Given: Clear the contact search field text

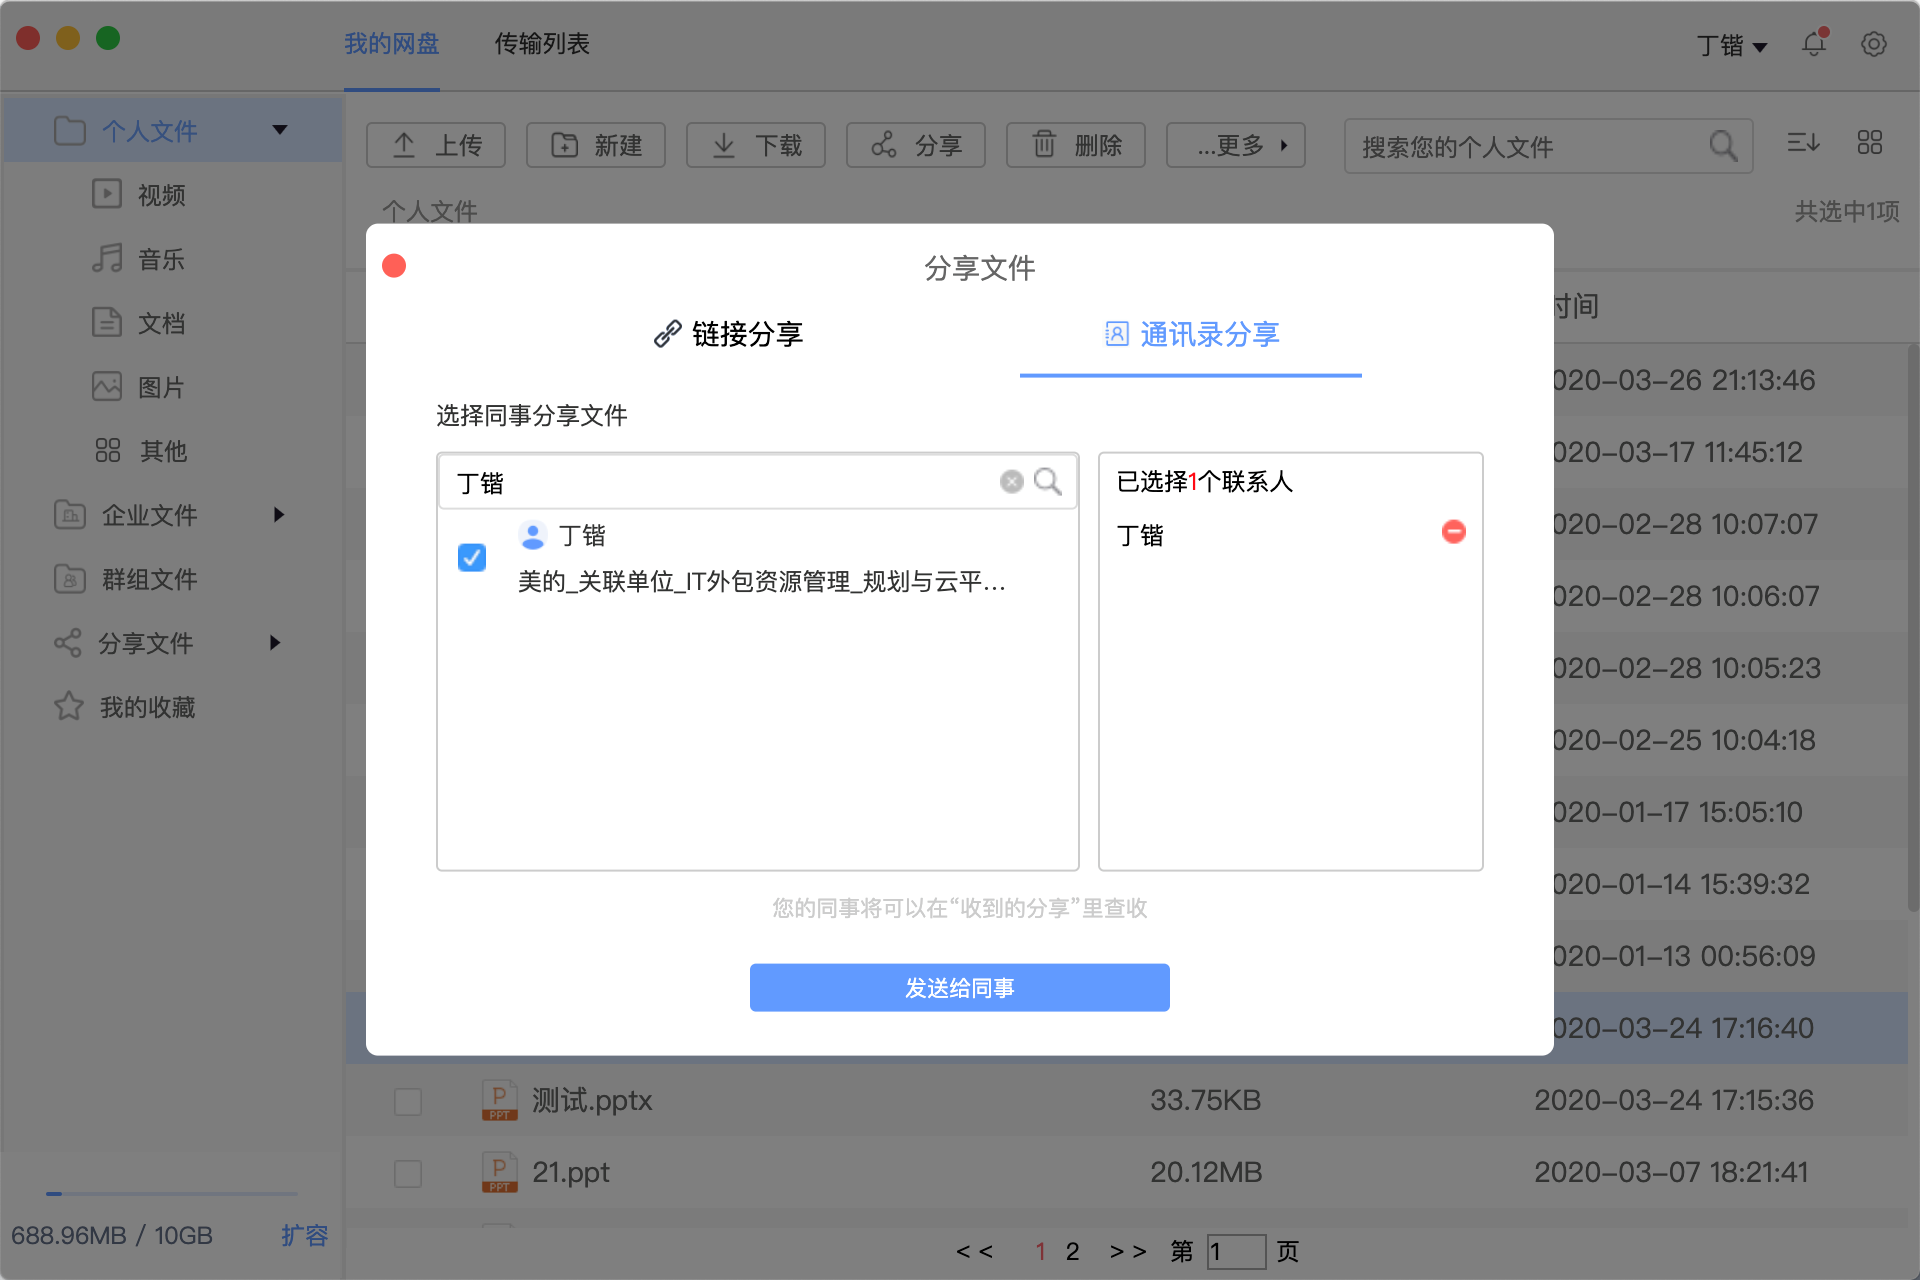Looking at the screenshot, I should point(1011,482).
